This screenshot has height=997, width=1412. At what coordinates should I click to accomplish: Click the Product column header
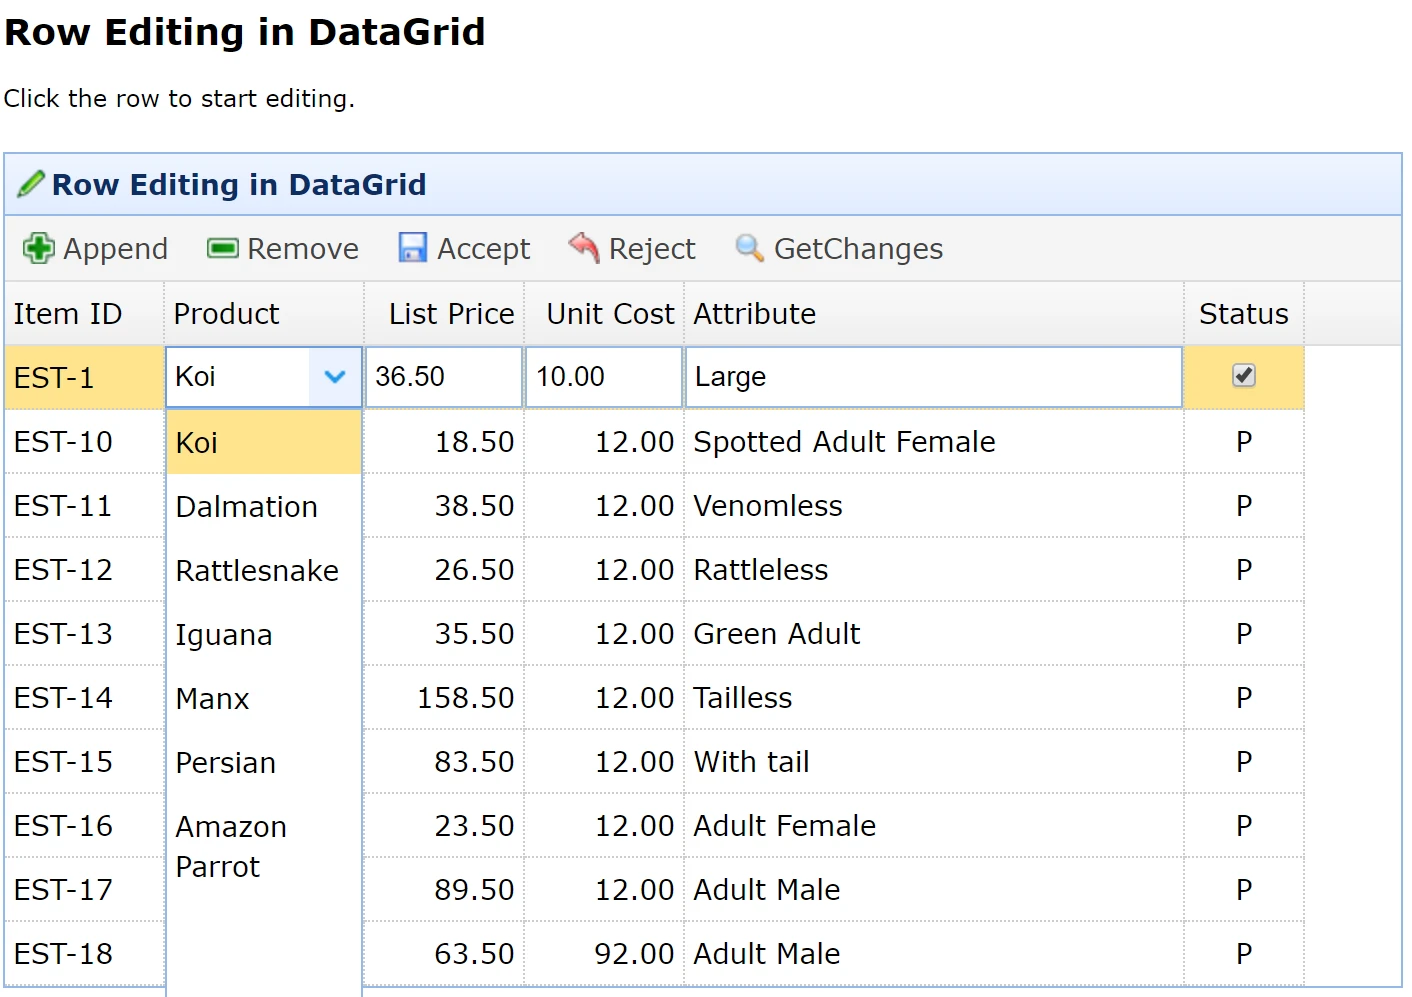point(264,313)
